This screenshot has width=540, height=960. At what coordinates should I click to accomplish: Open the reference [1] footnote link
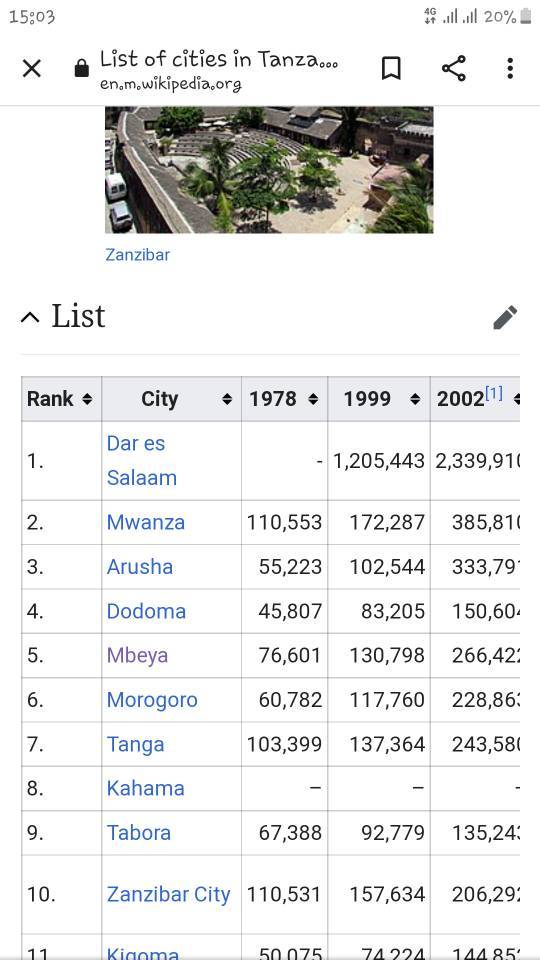494,394
